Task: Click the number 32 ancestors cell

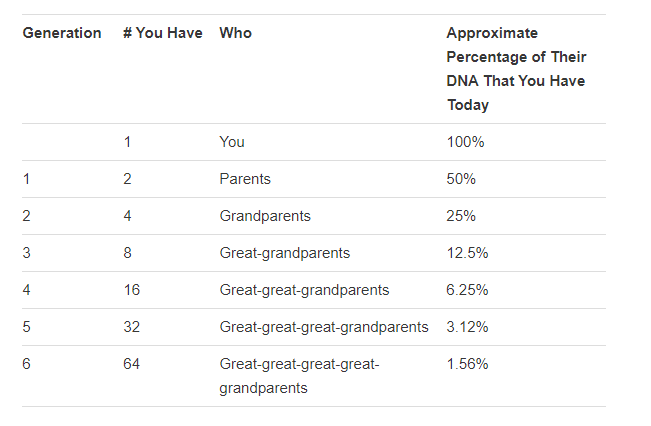Action: point(131,327)
